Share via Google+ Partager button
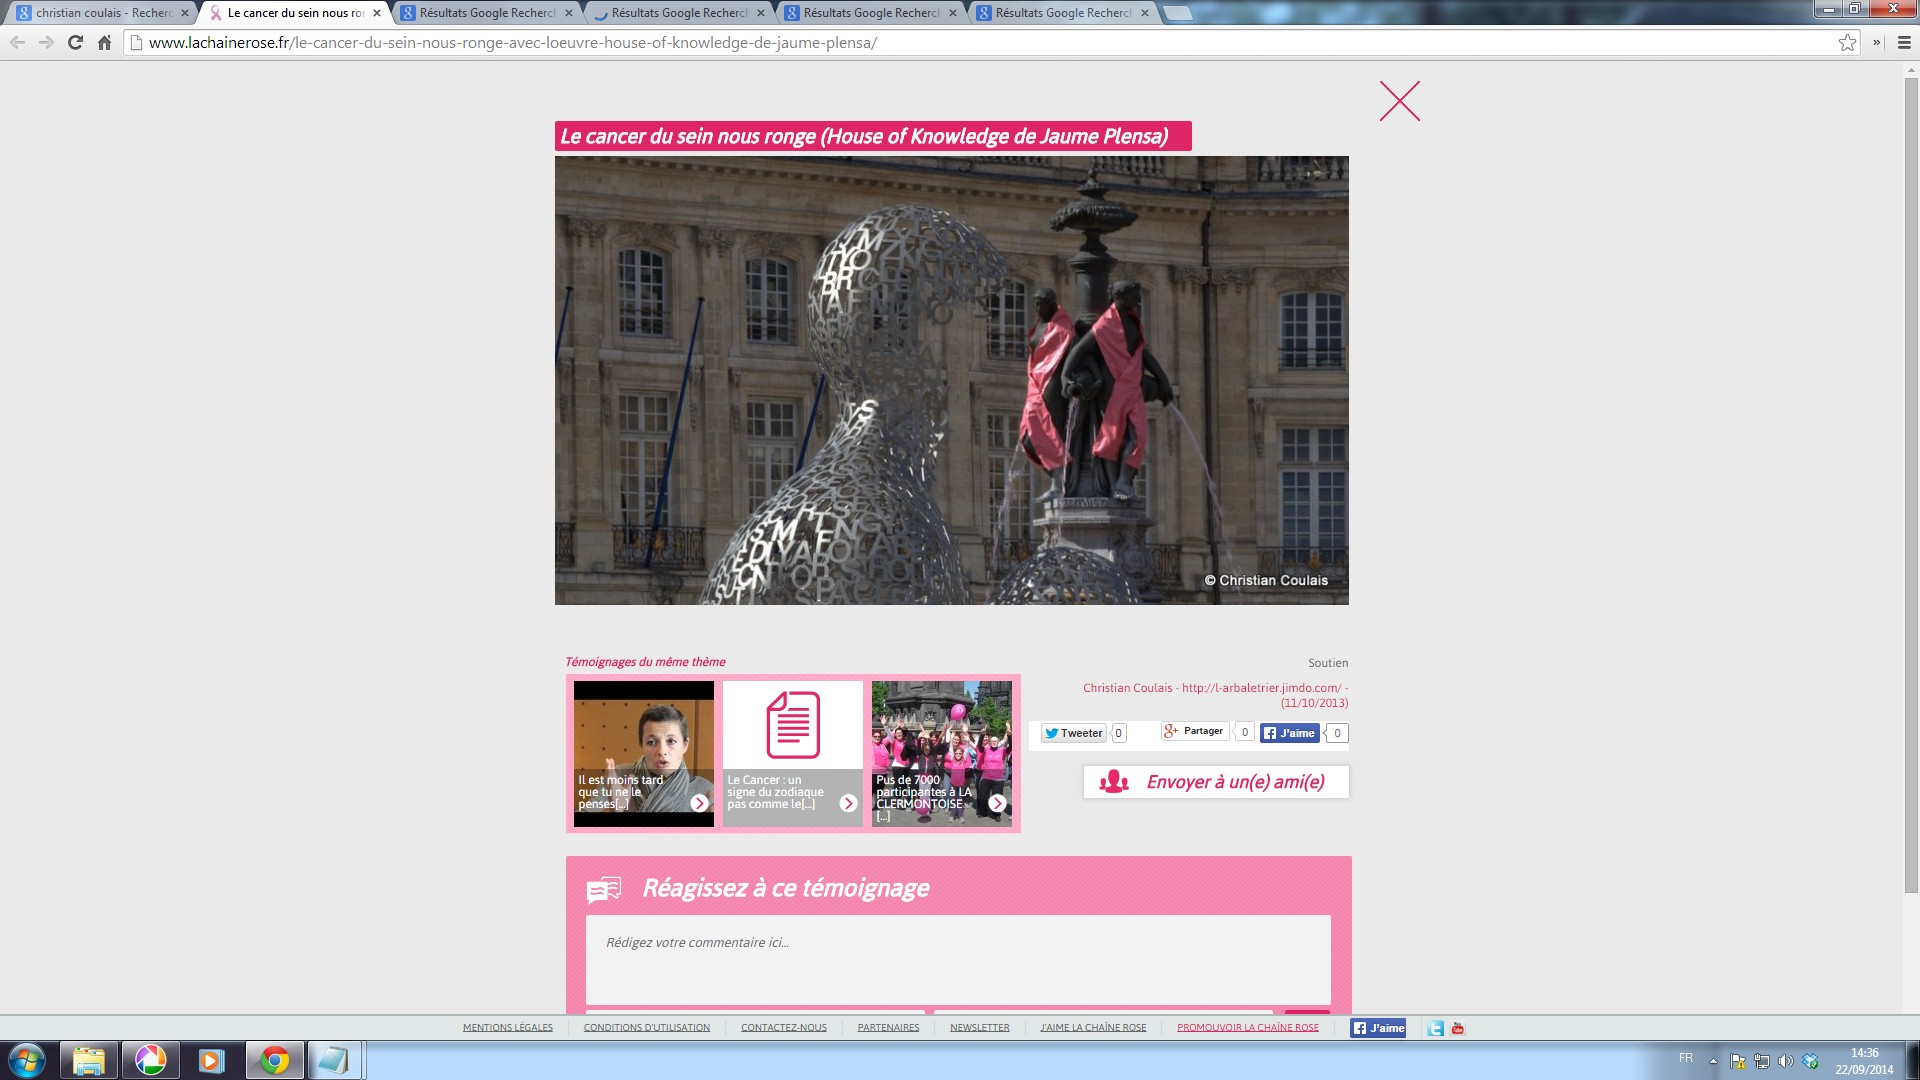 1194,731
